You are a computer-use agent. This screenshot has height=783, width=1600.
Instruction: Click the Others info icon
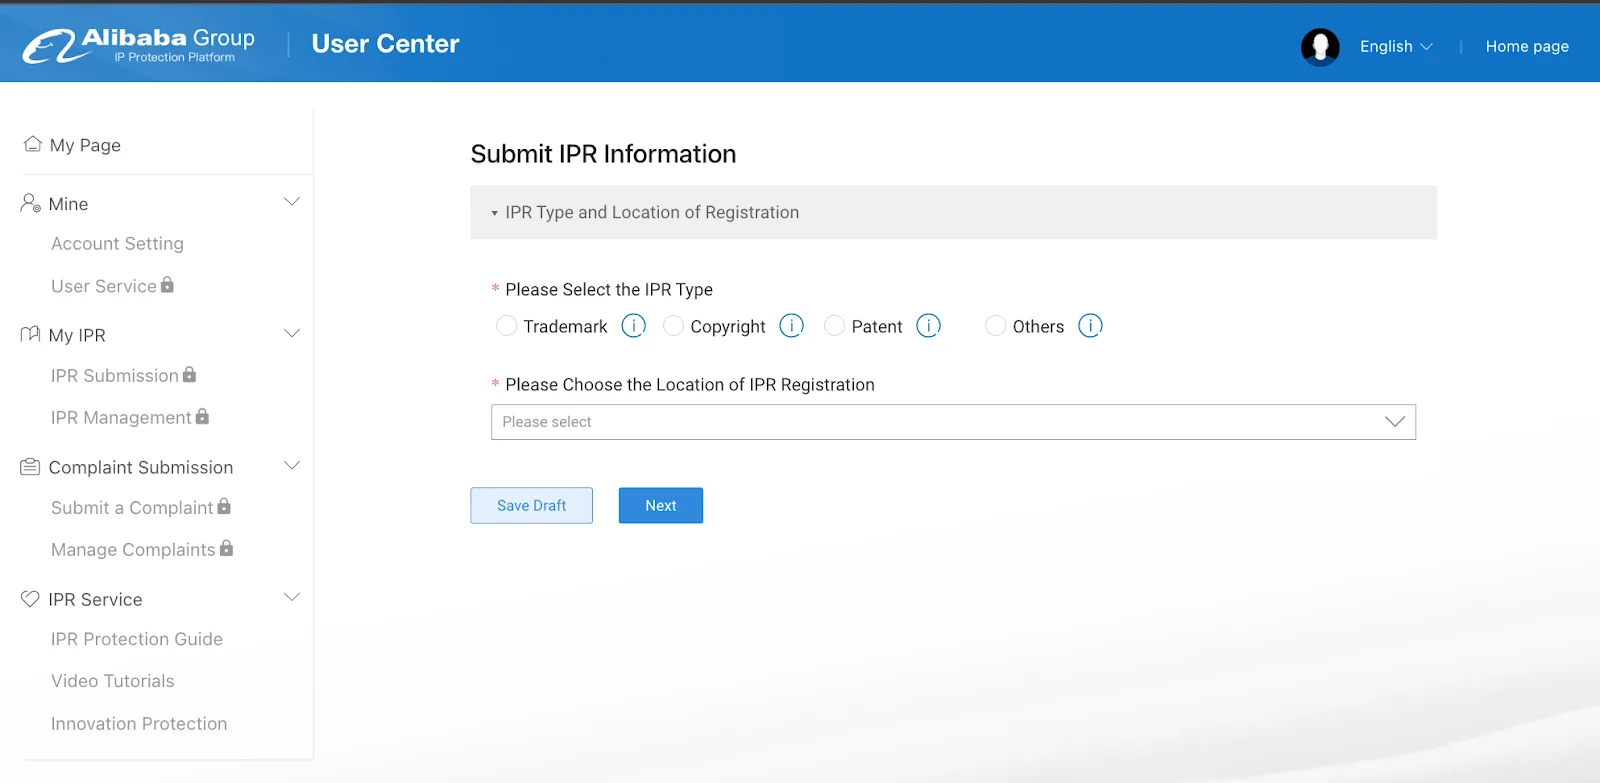point(1090,326)
